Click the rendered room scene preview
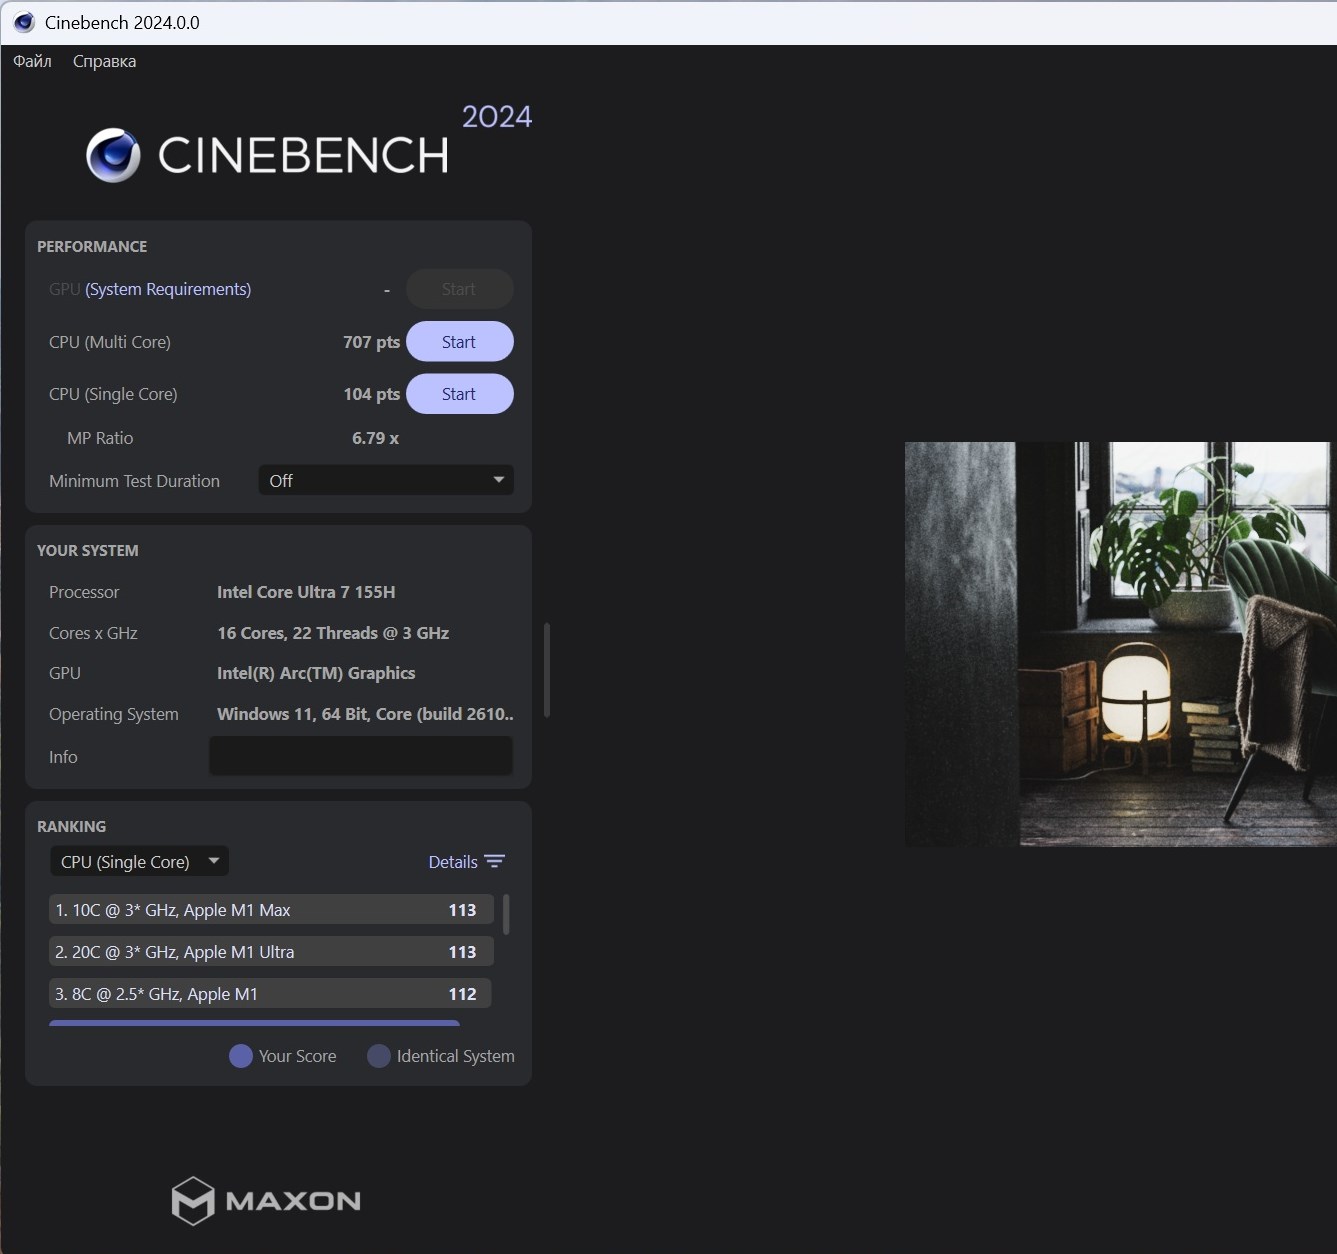This screenshot has height=1254, width=1337. [1120, 645]
